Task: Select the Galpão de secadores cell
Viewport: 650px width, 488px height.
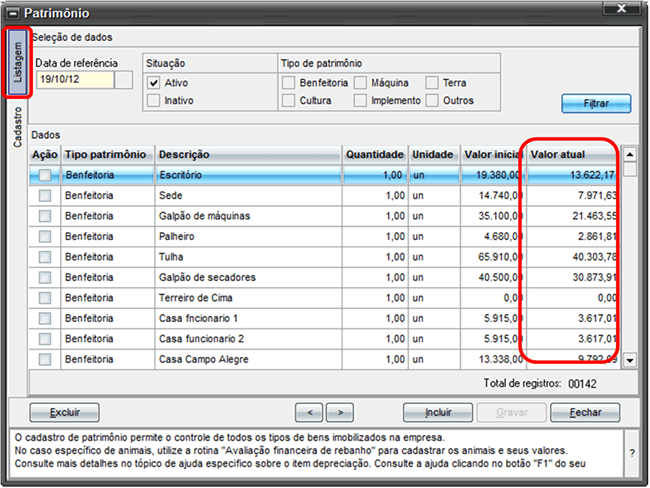Action: (x=249, y=277)
